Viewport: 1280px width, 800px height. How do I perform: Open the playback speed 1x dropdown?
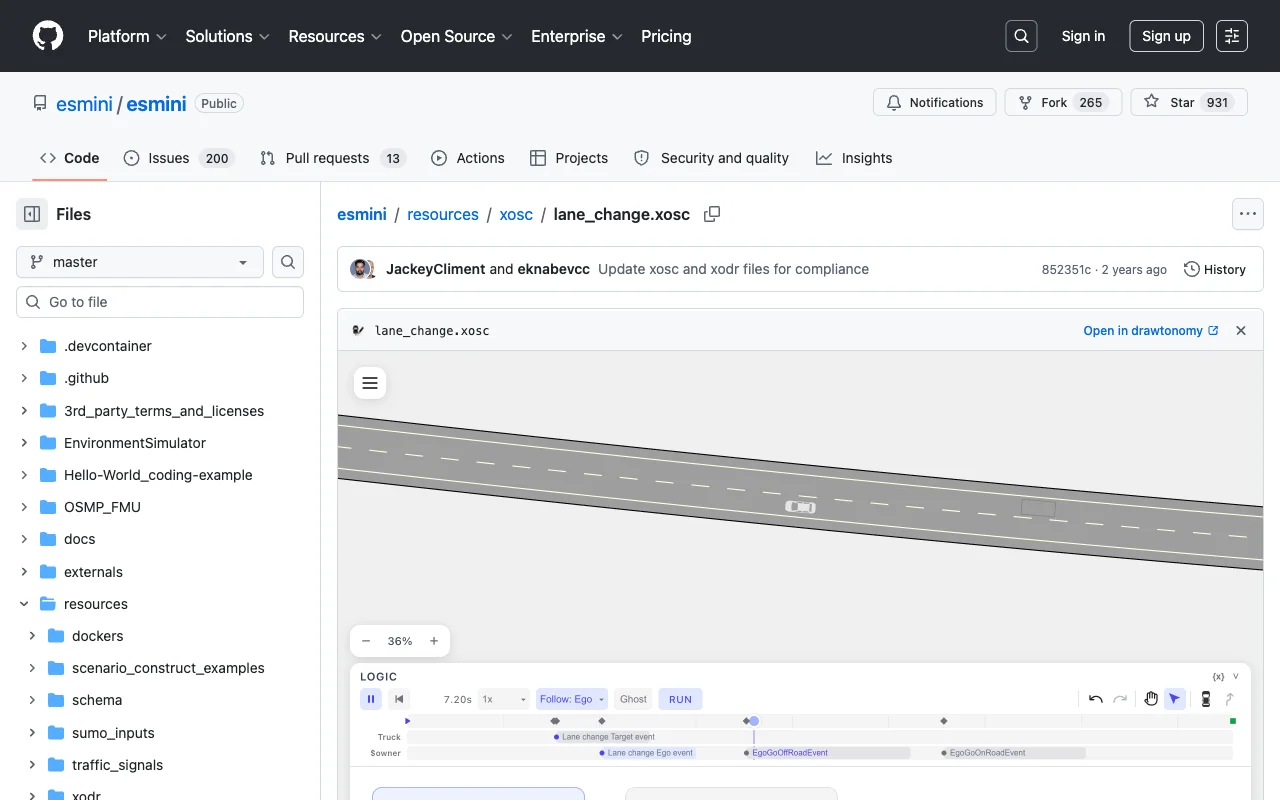[503, 699]
